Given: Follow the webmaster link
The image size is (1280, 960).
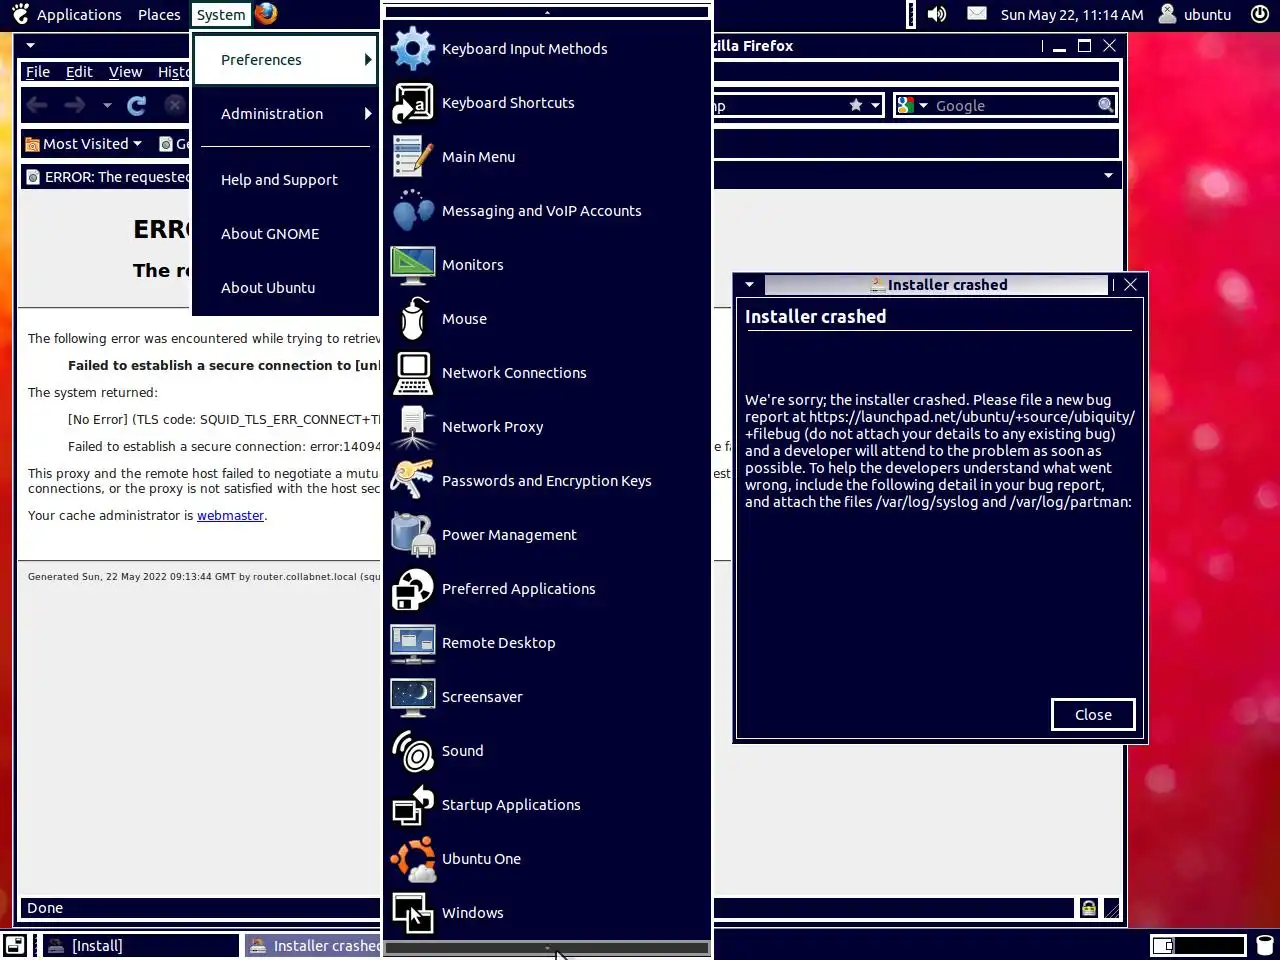Looking at the screenshot, I should pos(230,516).
